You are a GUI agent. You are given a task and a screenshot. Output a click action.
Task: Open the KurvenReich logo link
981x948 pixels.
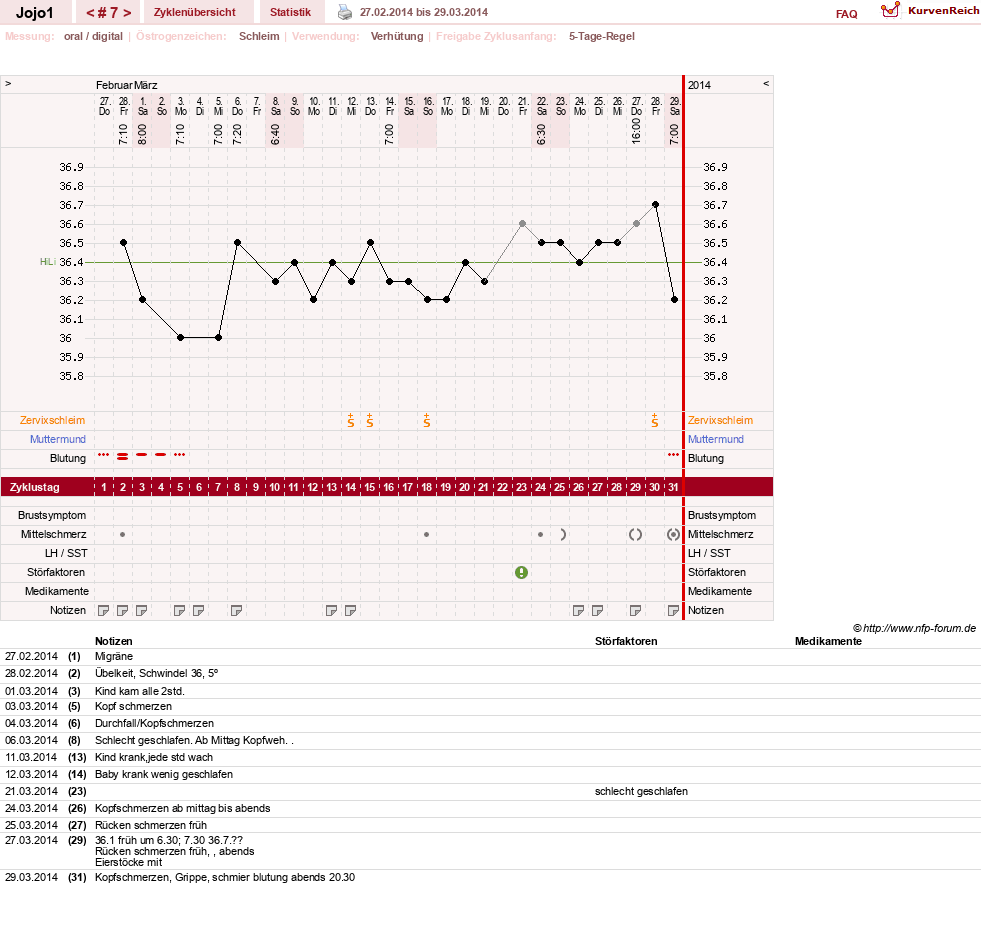pos(930,11)
